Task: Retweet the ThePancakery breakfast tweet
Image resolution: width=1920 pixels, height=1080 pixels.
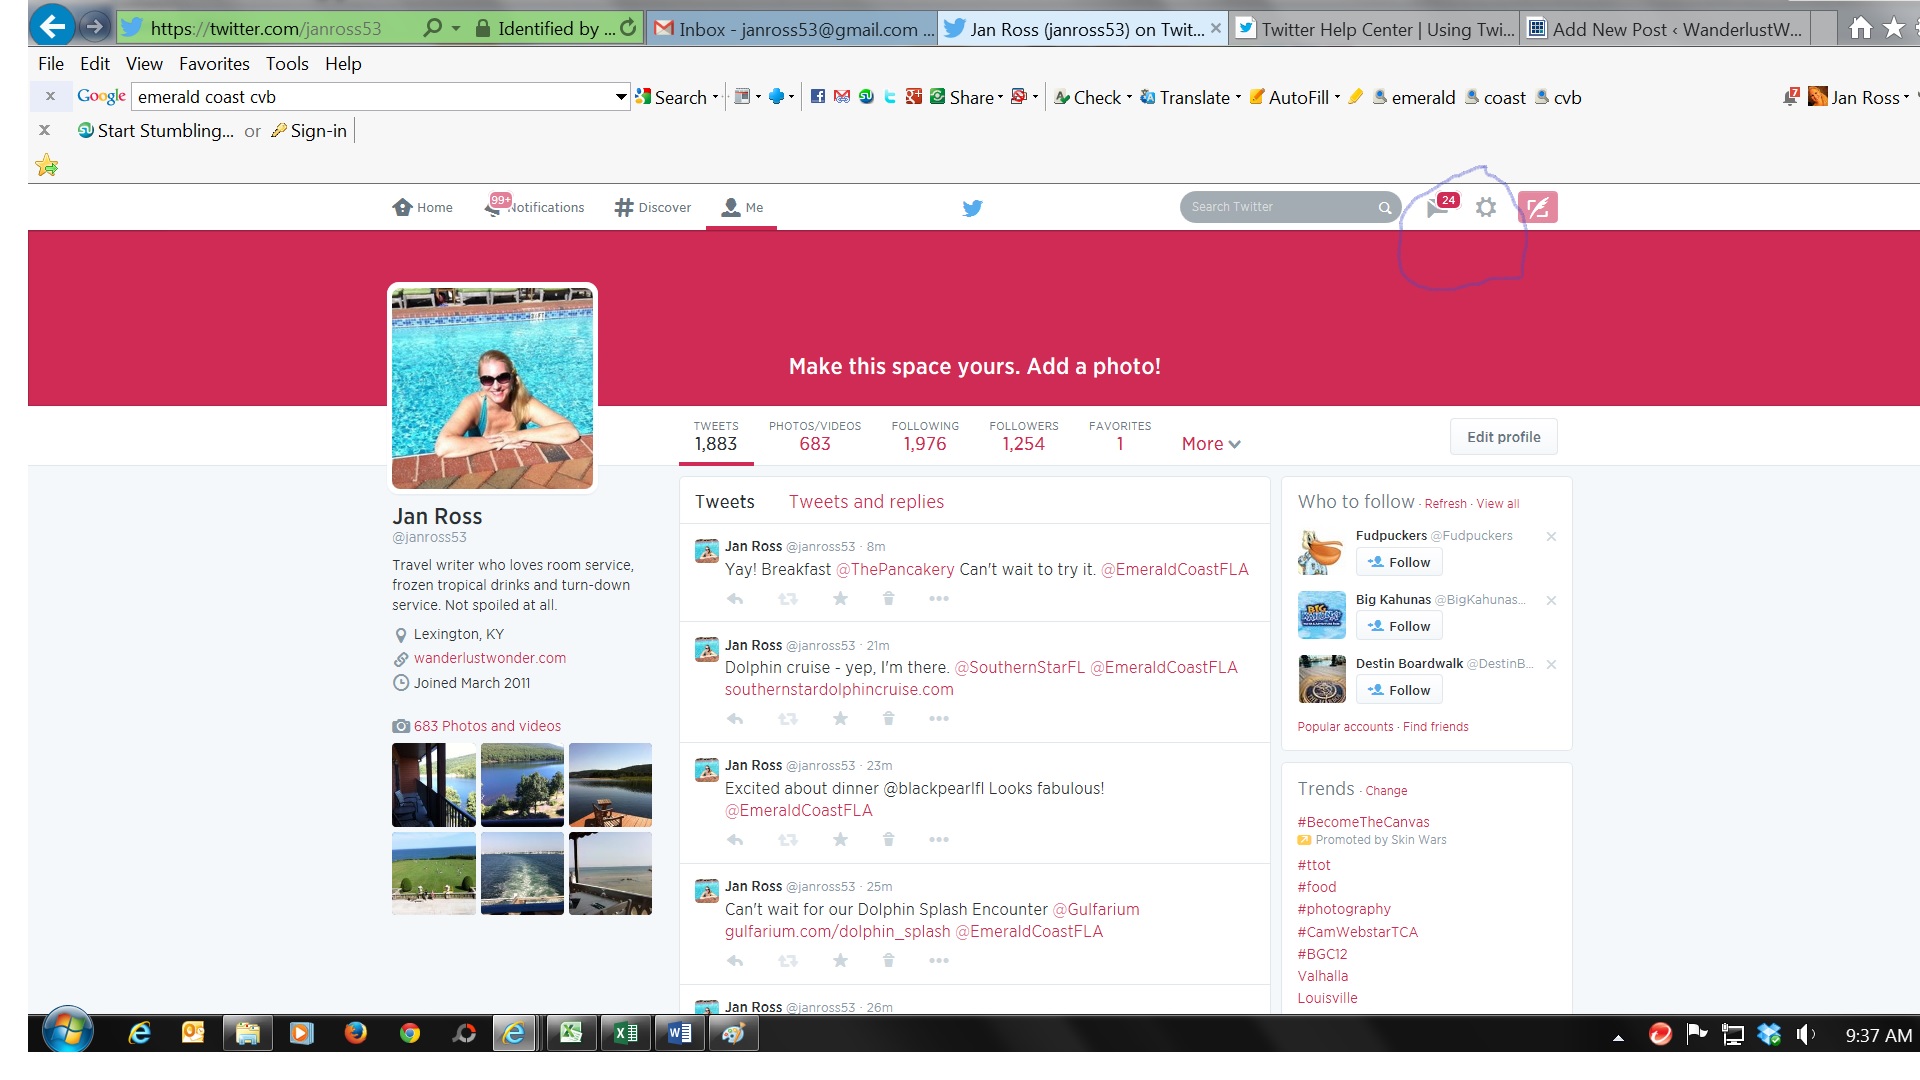Action: pos(788,598)
